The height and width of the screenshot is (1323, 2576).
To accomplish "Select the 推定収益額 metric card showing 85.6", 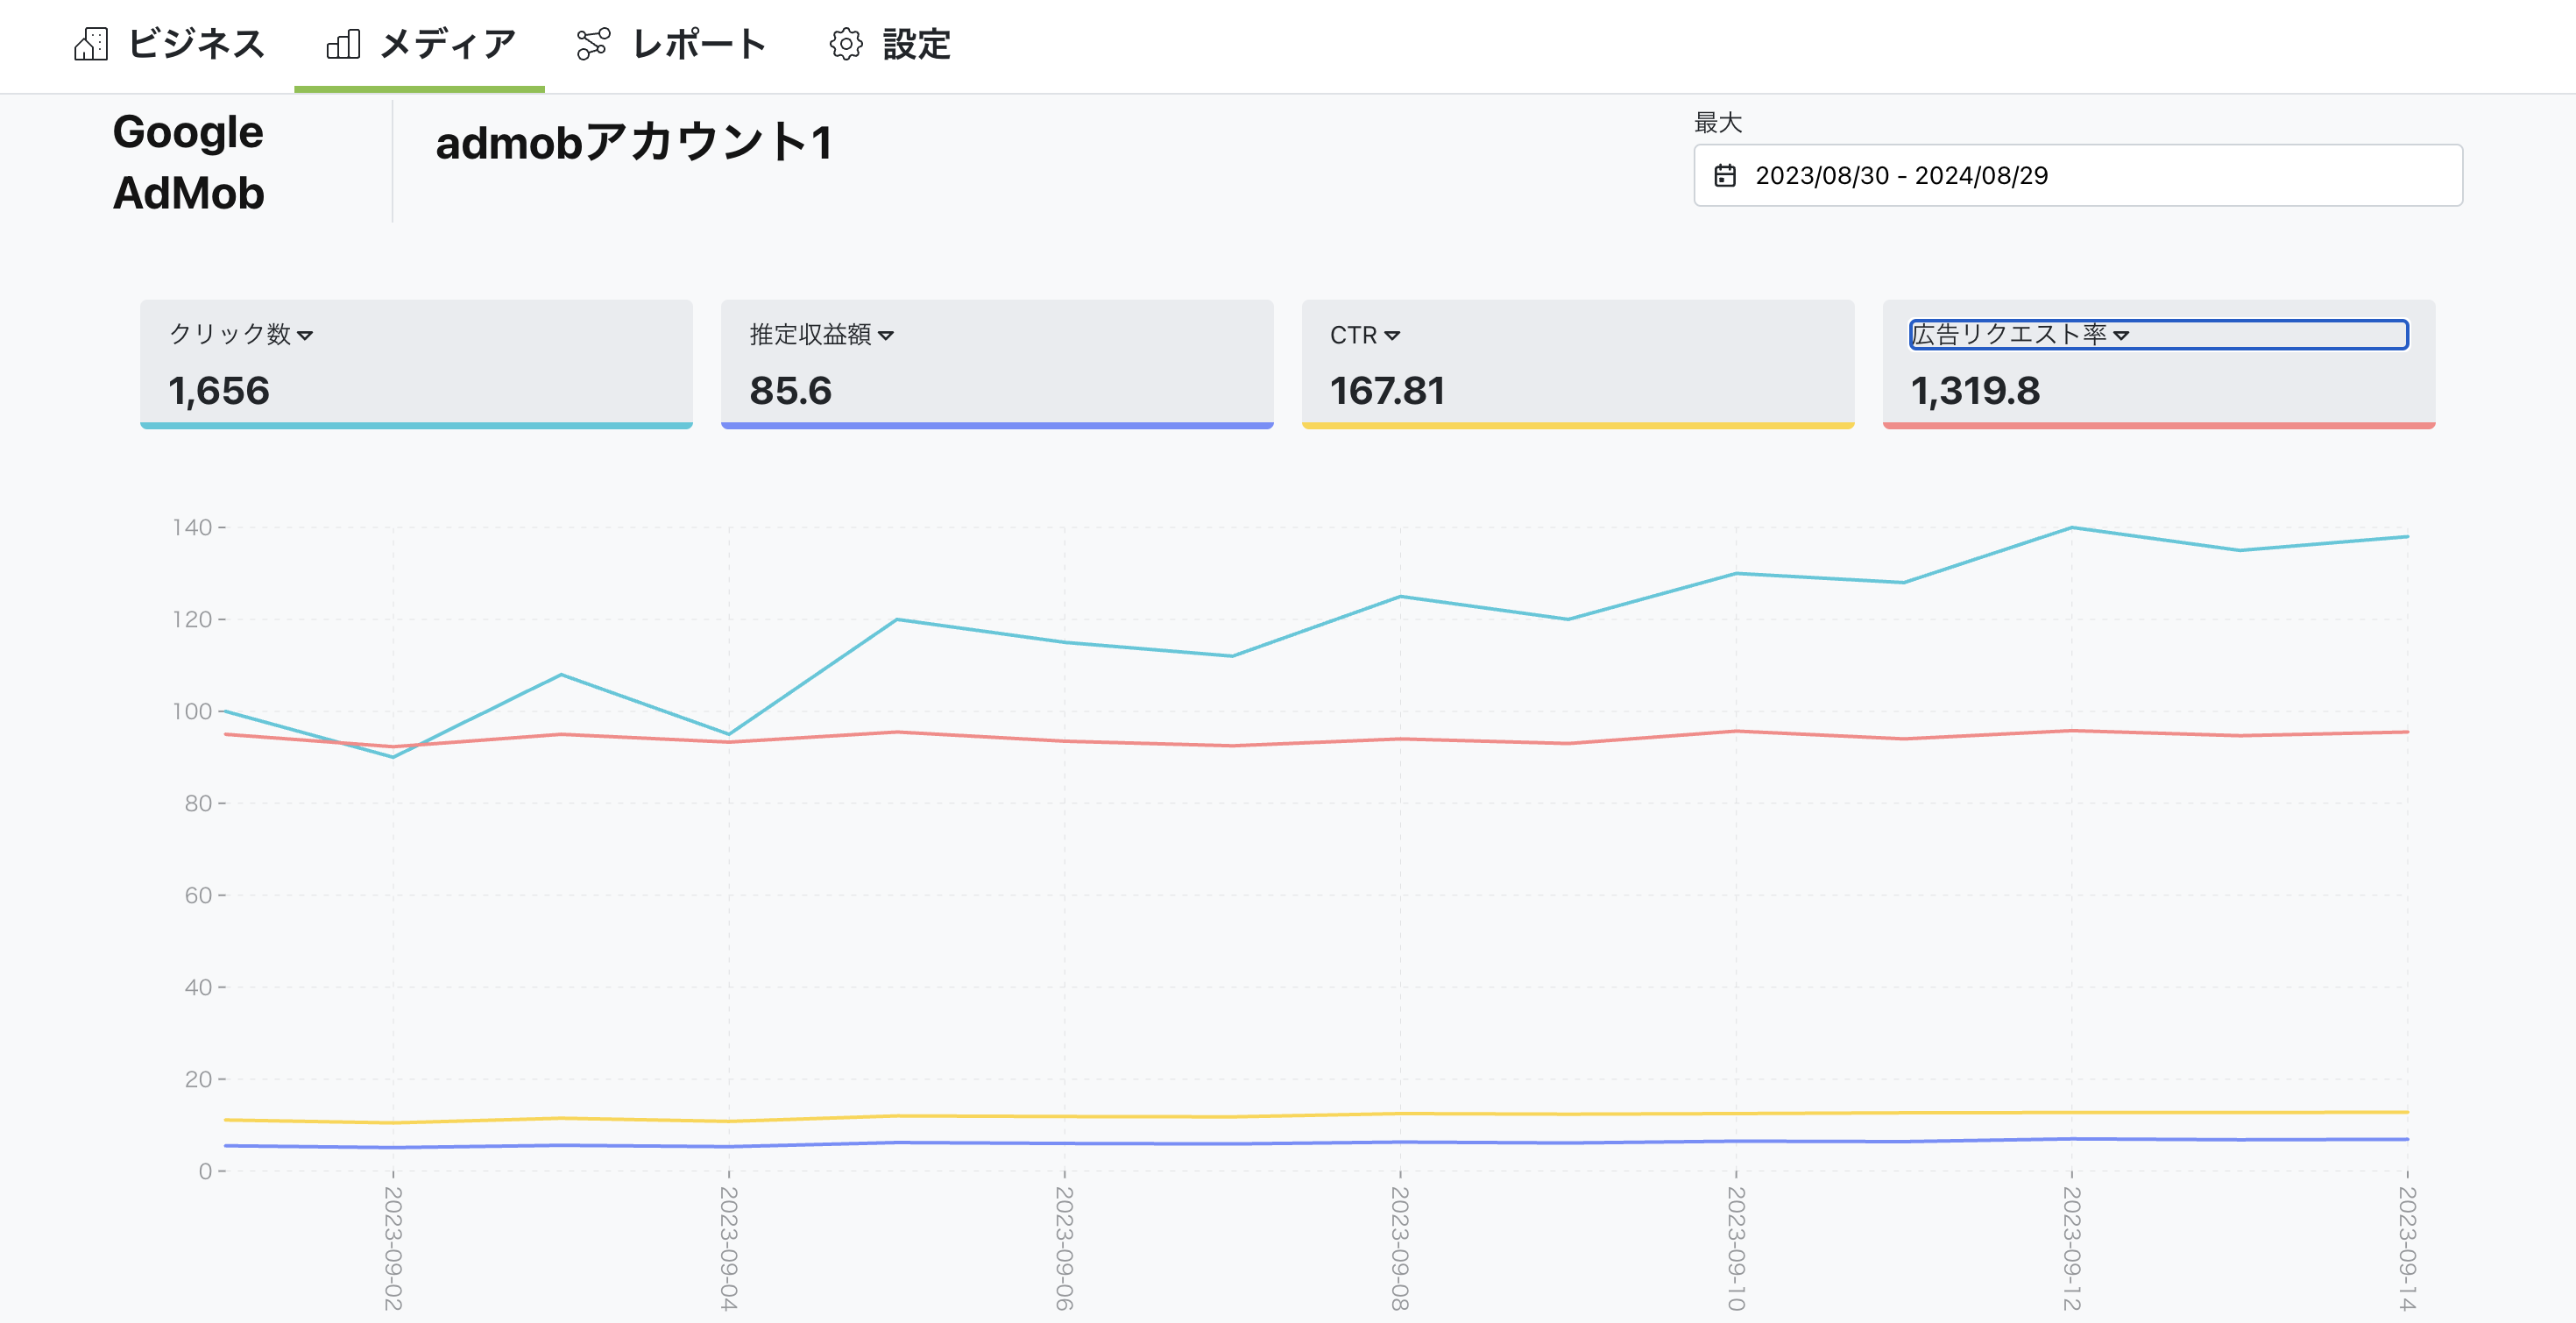I will tap(997, 365).
